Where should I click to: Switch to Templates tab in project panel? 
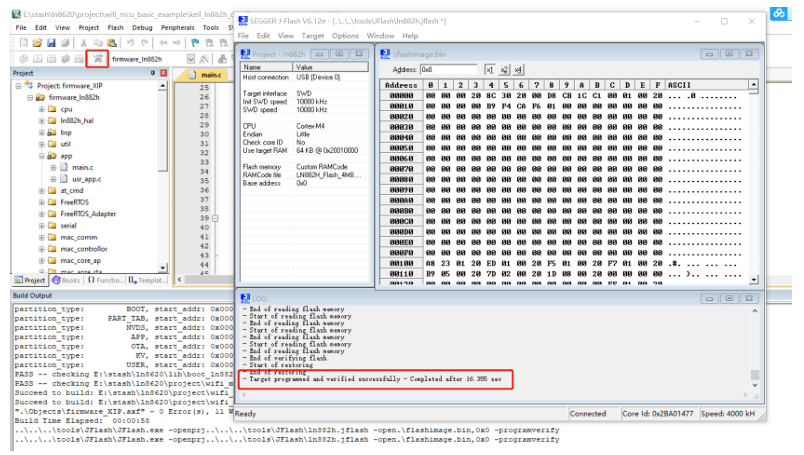[x=148, y=280]
